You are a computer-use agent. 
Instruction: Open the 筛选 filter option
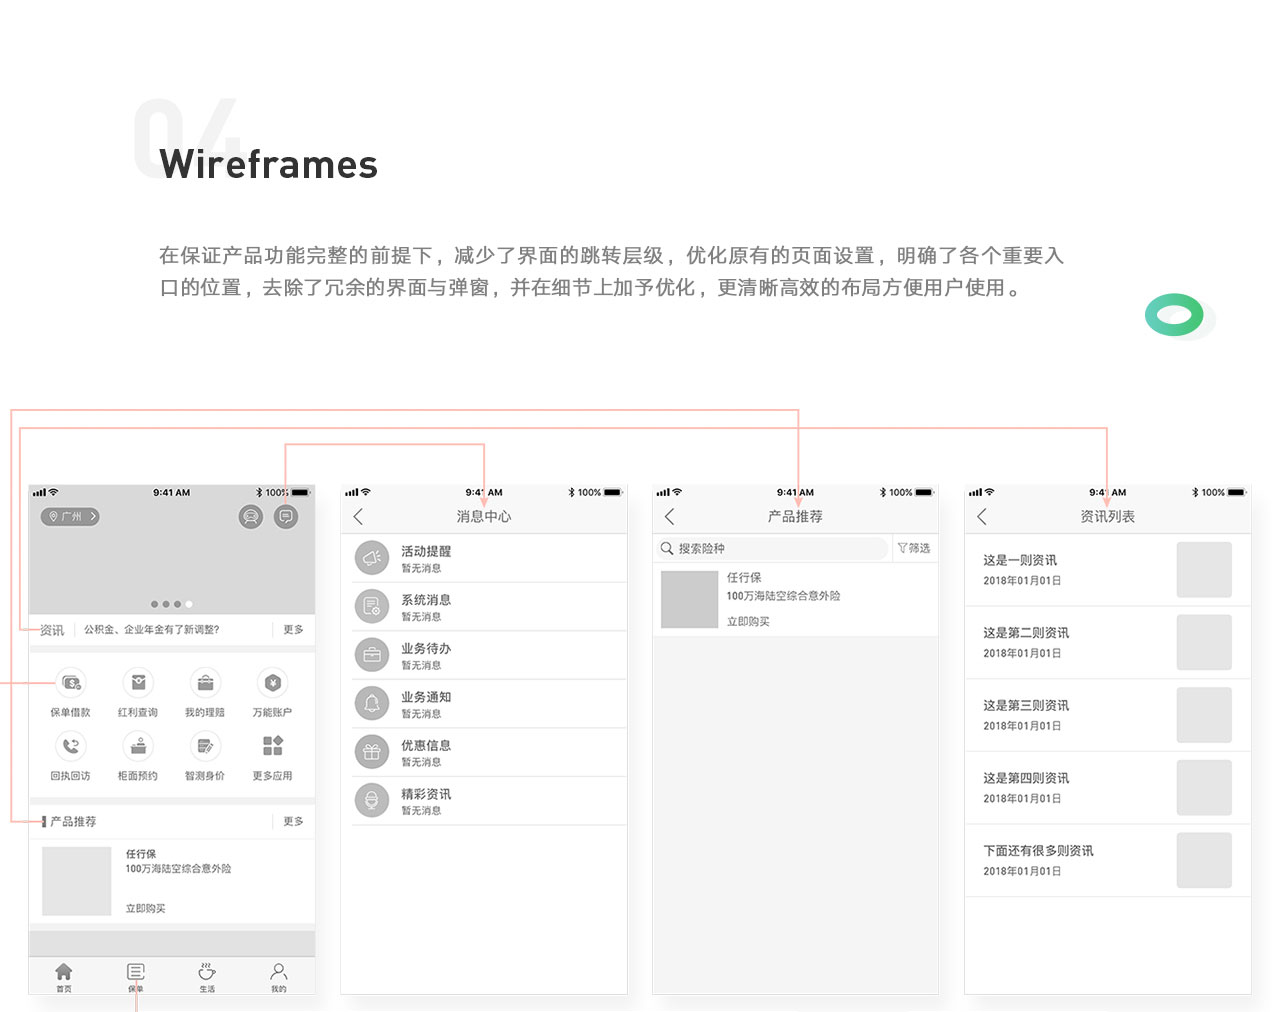click(914, 548)
